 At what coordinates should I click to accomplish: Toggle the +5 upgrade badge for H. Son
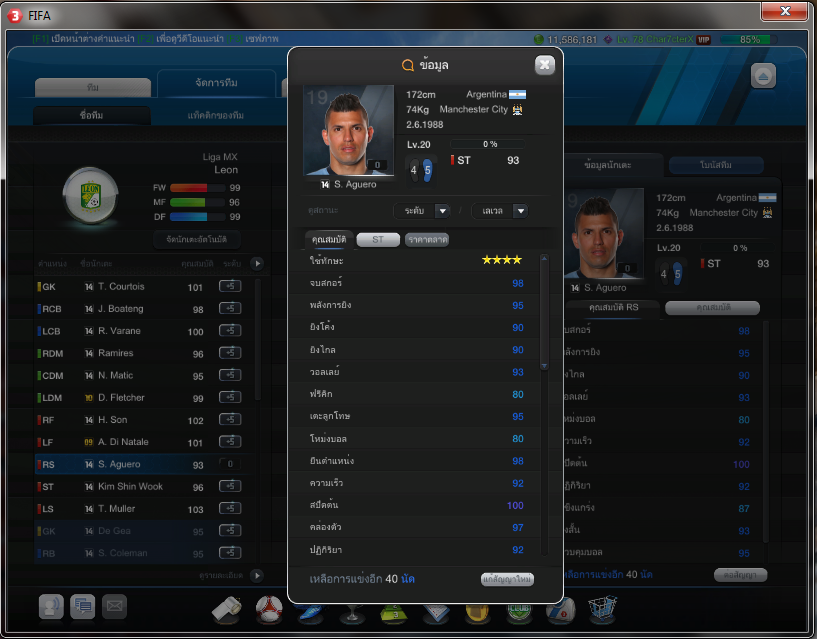pos(230,420)
